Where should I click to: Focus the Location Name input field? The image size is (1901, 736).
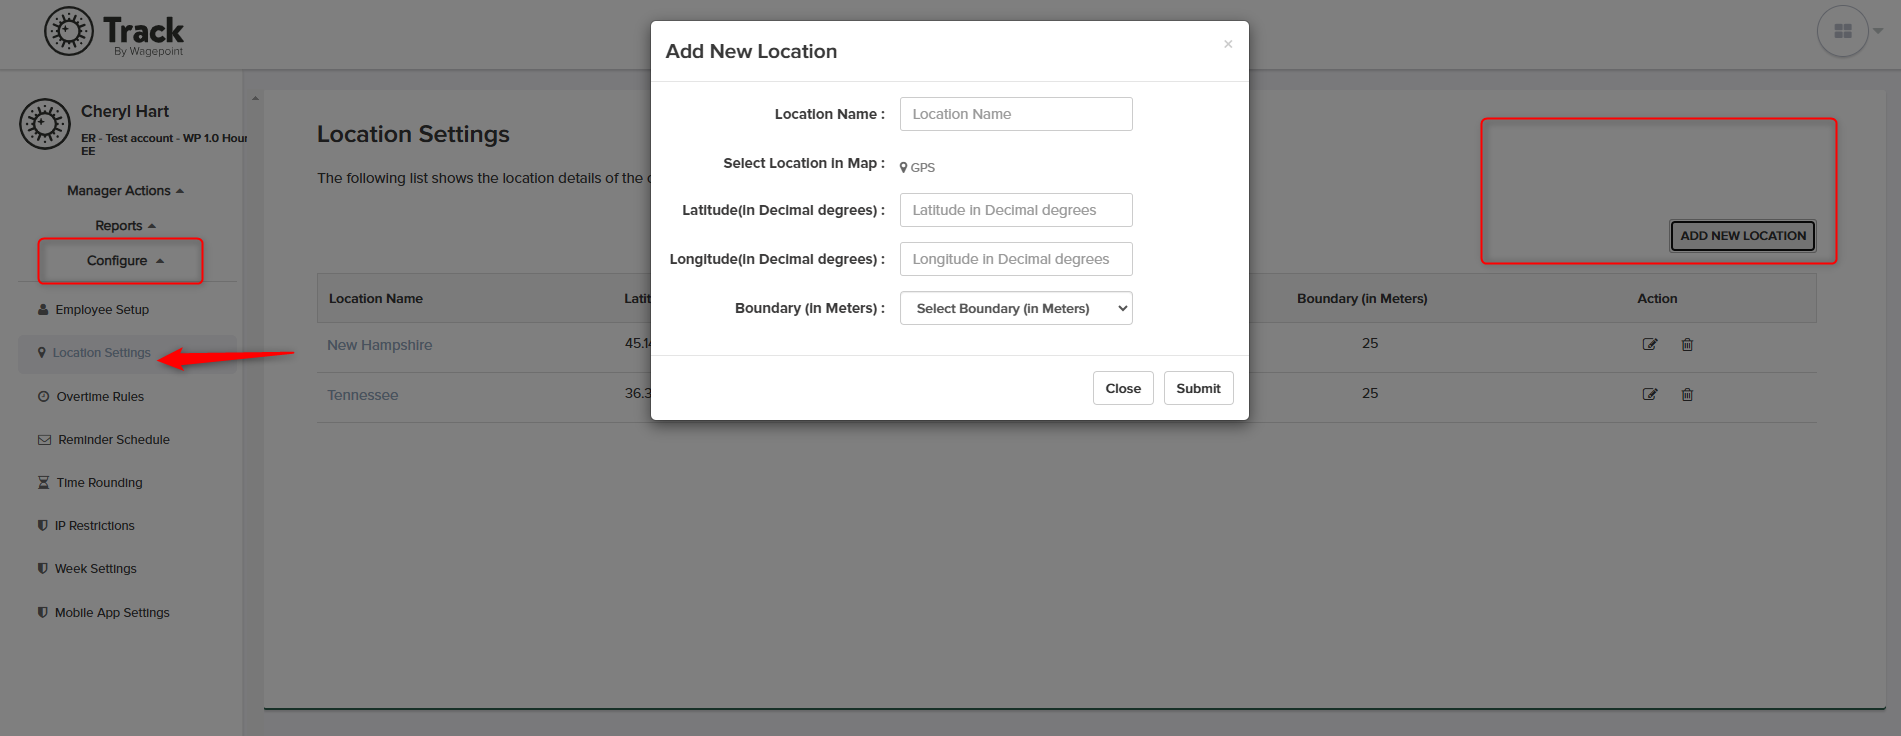pos(1016,114)
